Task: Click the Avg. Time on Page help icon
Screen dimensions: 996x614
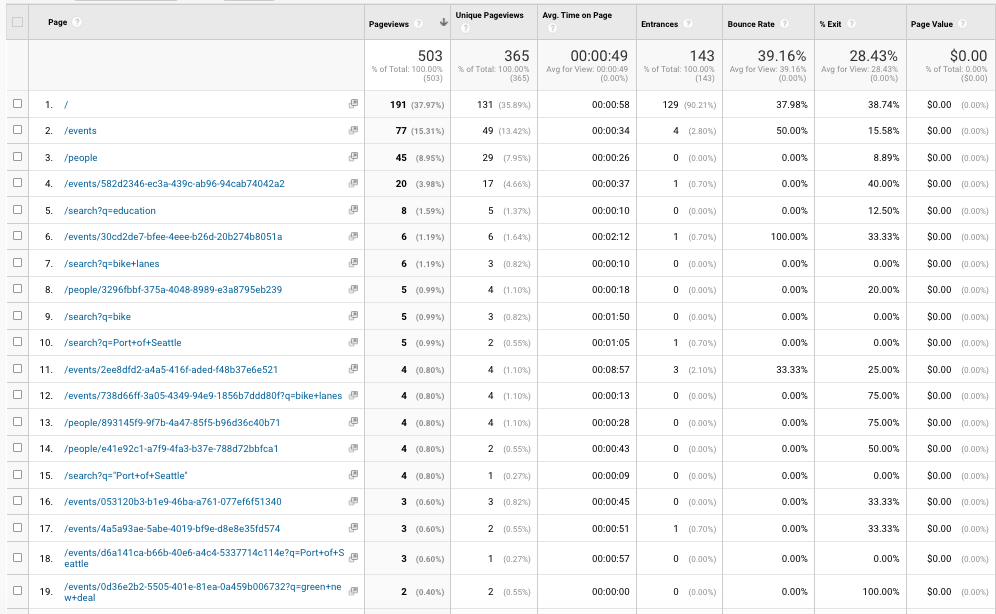Action: click(551, 27)
